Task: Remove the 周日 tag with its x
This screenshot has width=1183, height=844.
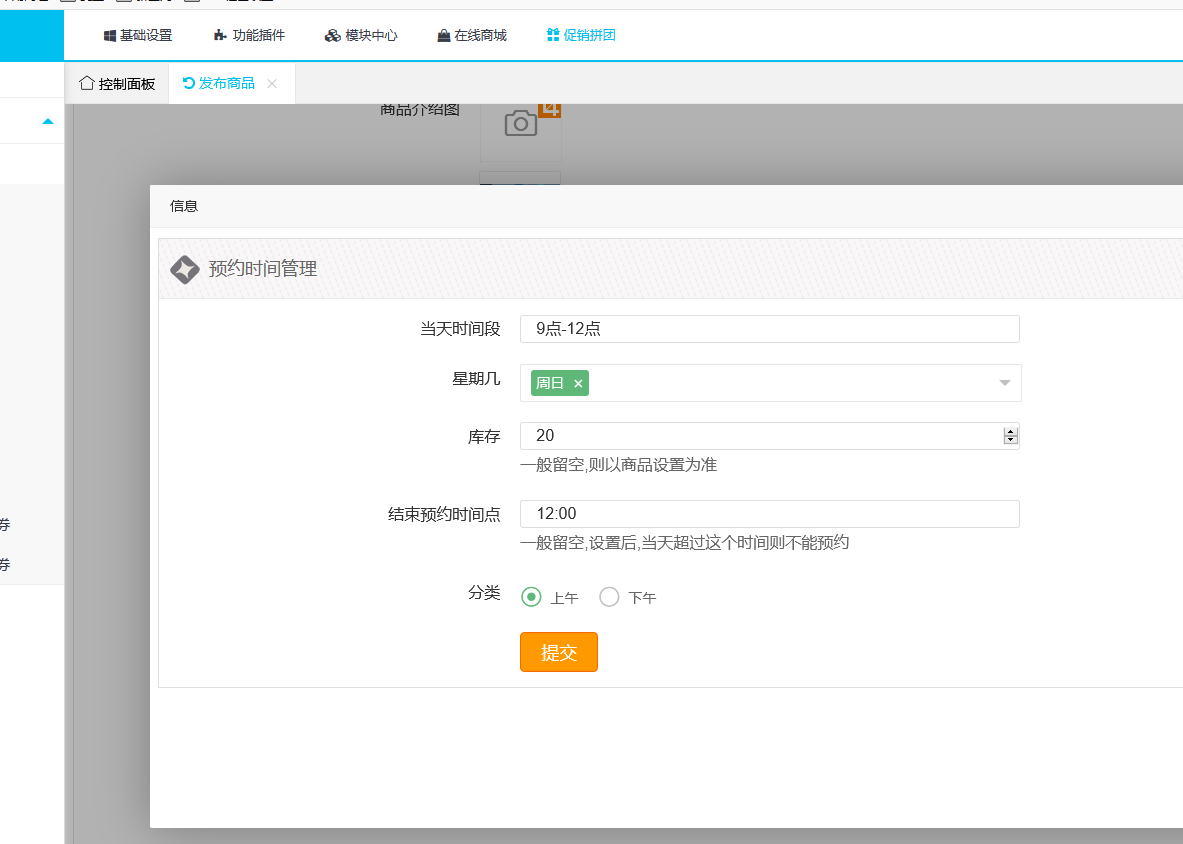Action: [578, 384]
